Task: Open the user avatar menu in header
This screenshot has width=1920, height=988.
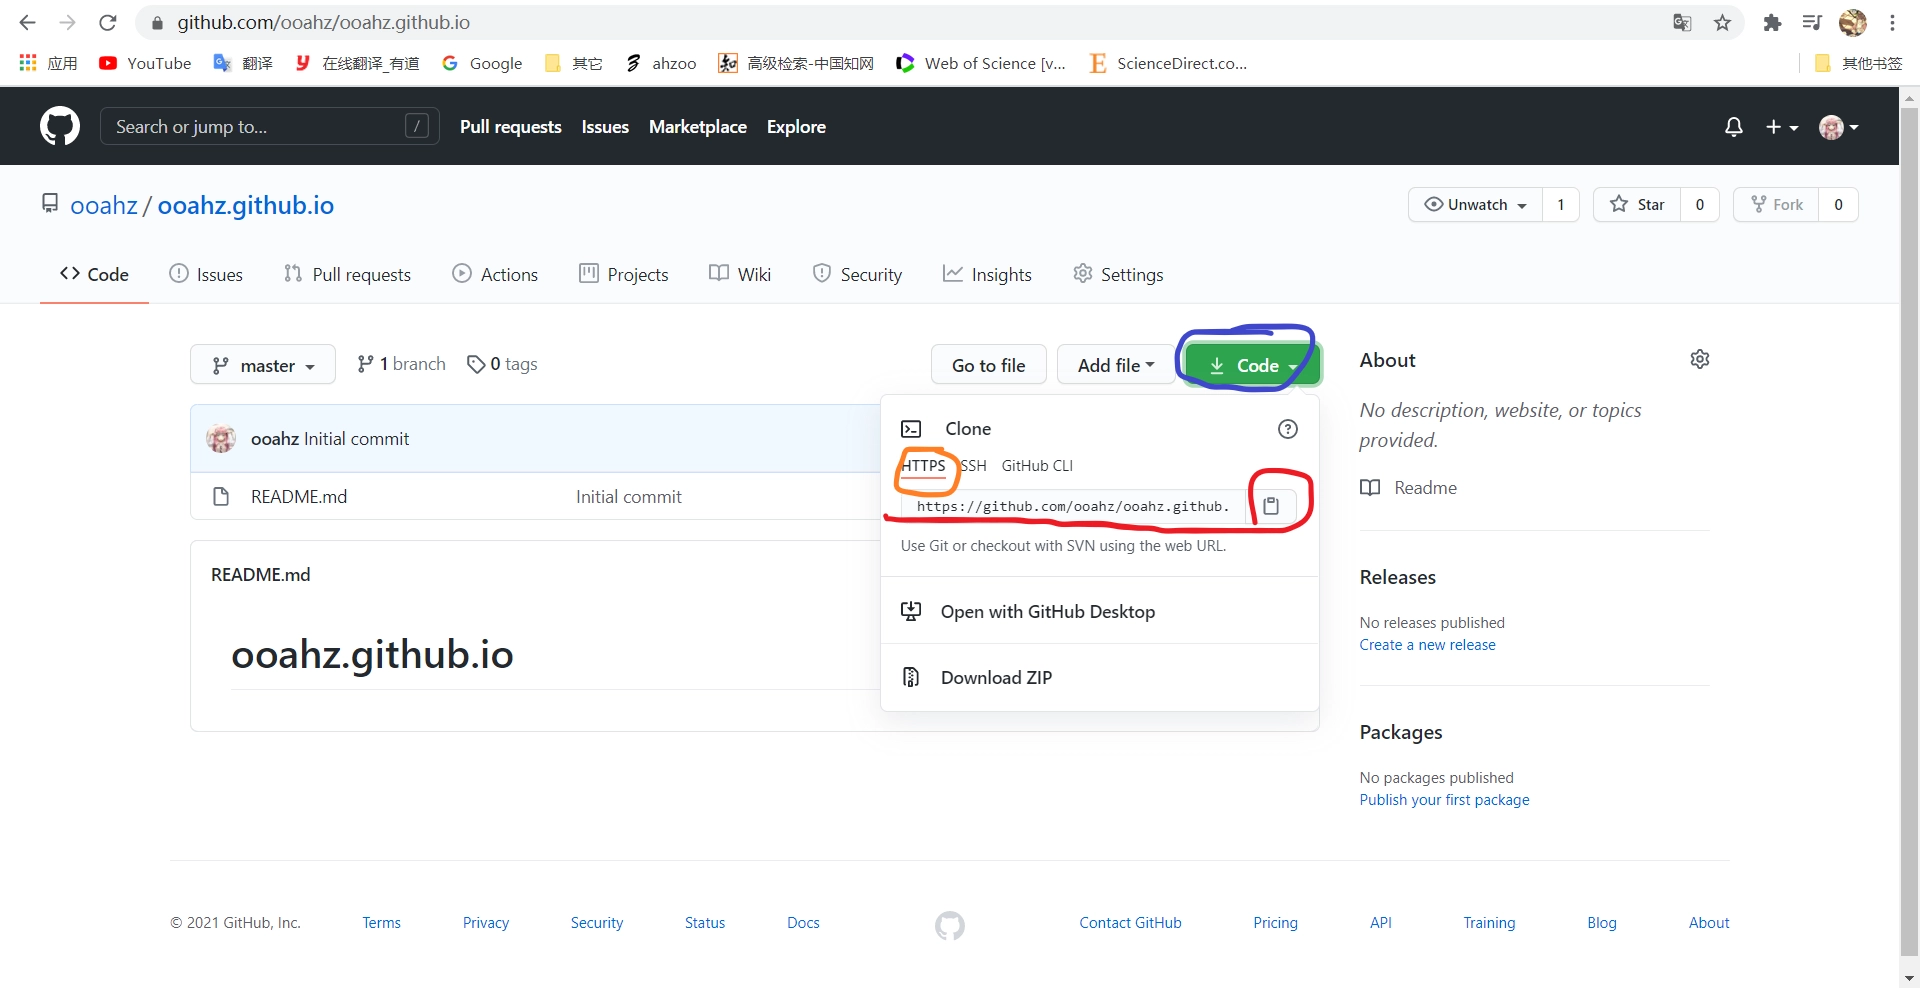Action: coord(1839,127)
